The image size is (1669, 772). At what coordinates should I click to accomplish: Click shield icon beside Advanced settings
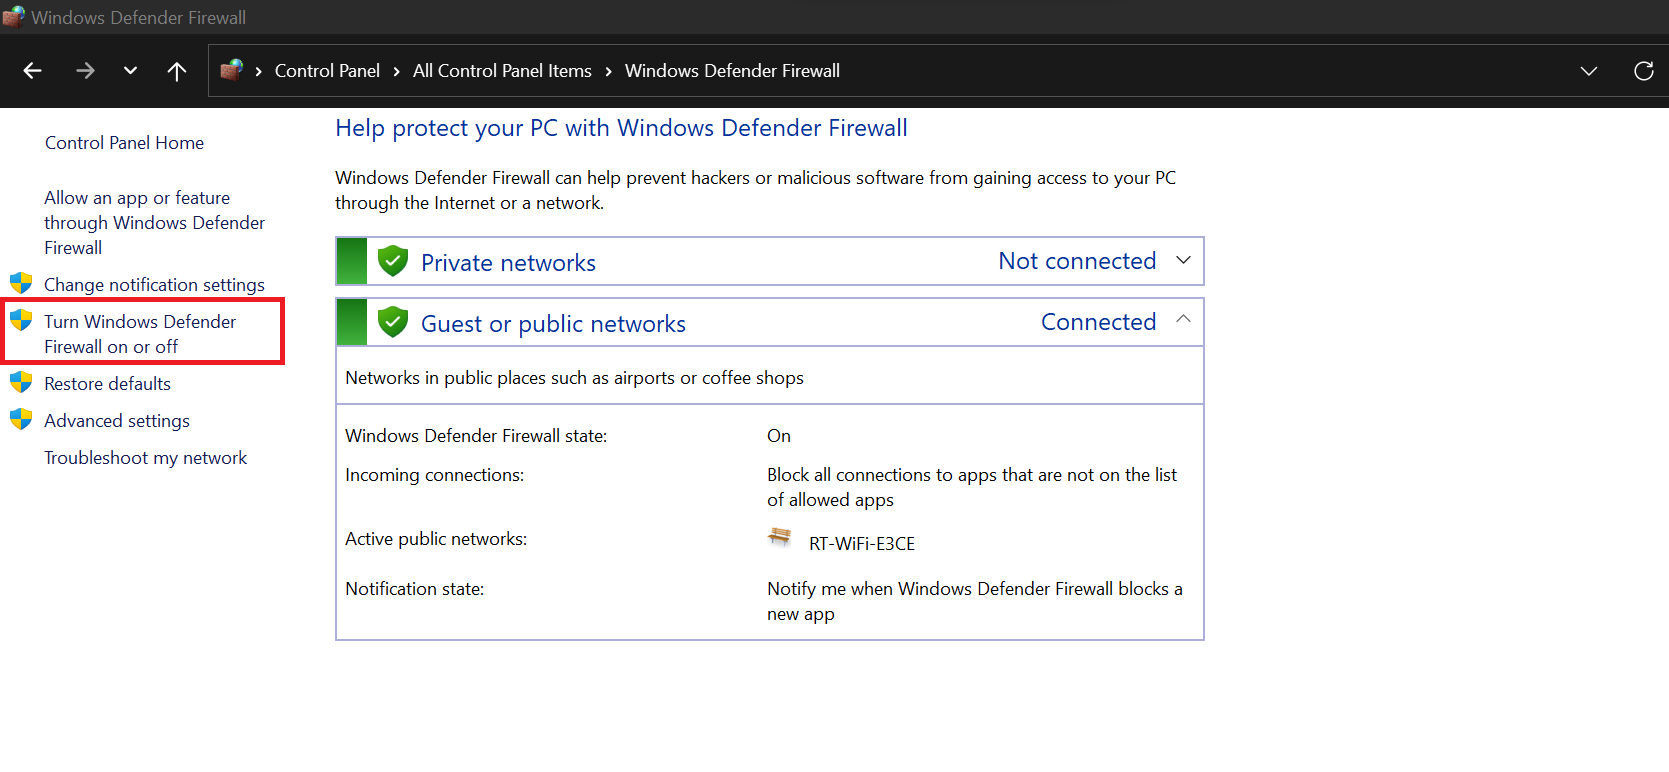[x=21, y=420]
